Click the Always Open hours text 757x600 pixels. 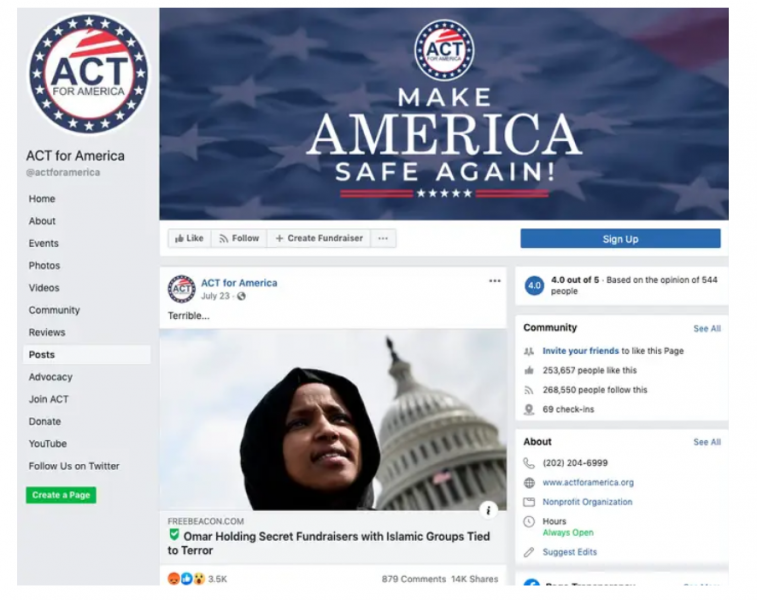coord(568,532)
